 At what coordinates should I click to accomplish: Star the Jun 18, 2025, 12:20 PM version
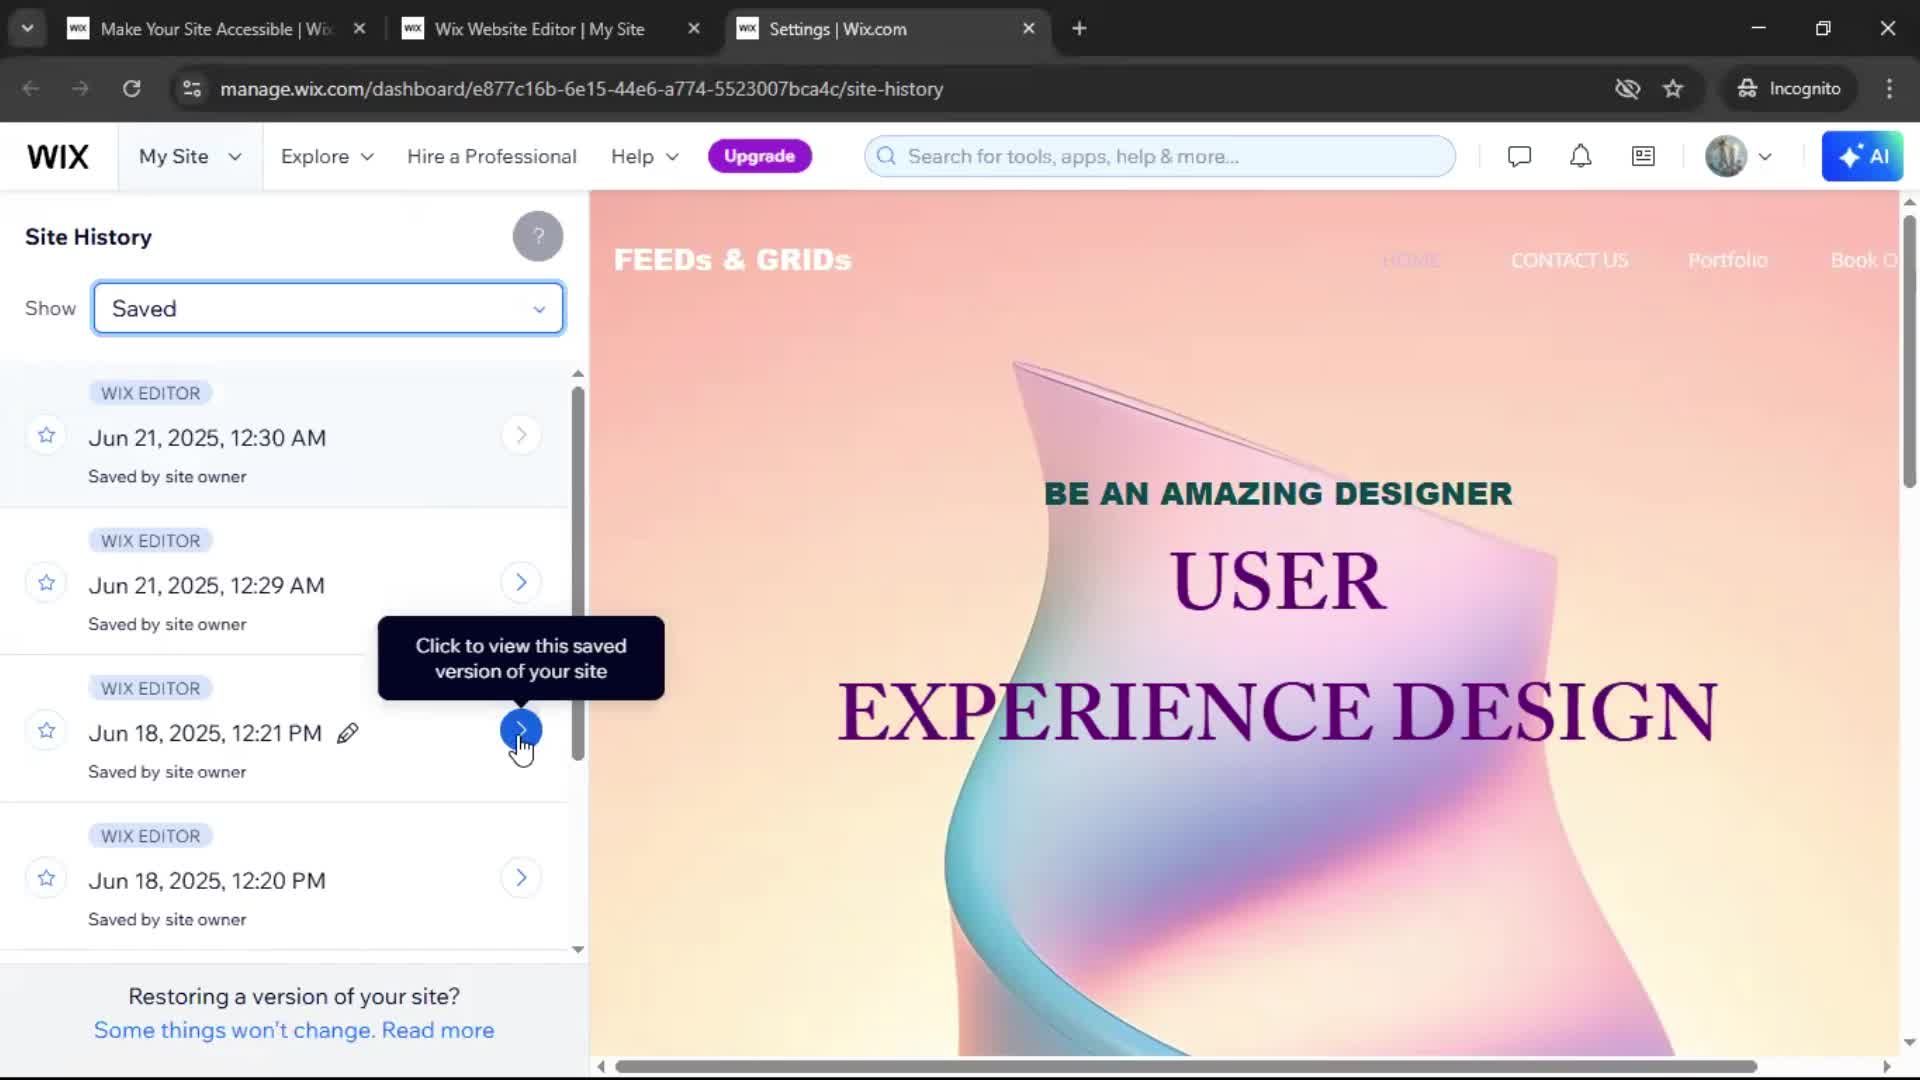46,878
